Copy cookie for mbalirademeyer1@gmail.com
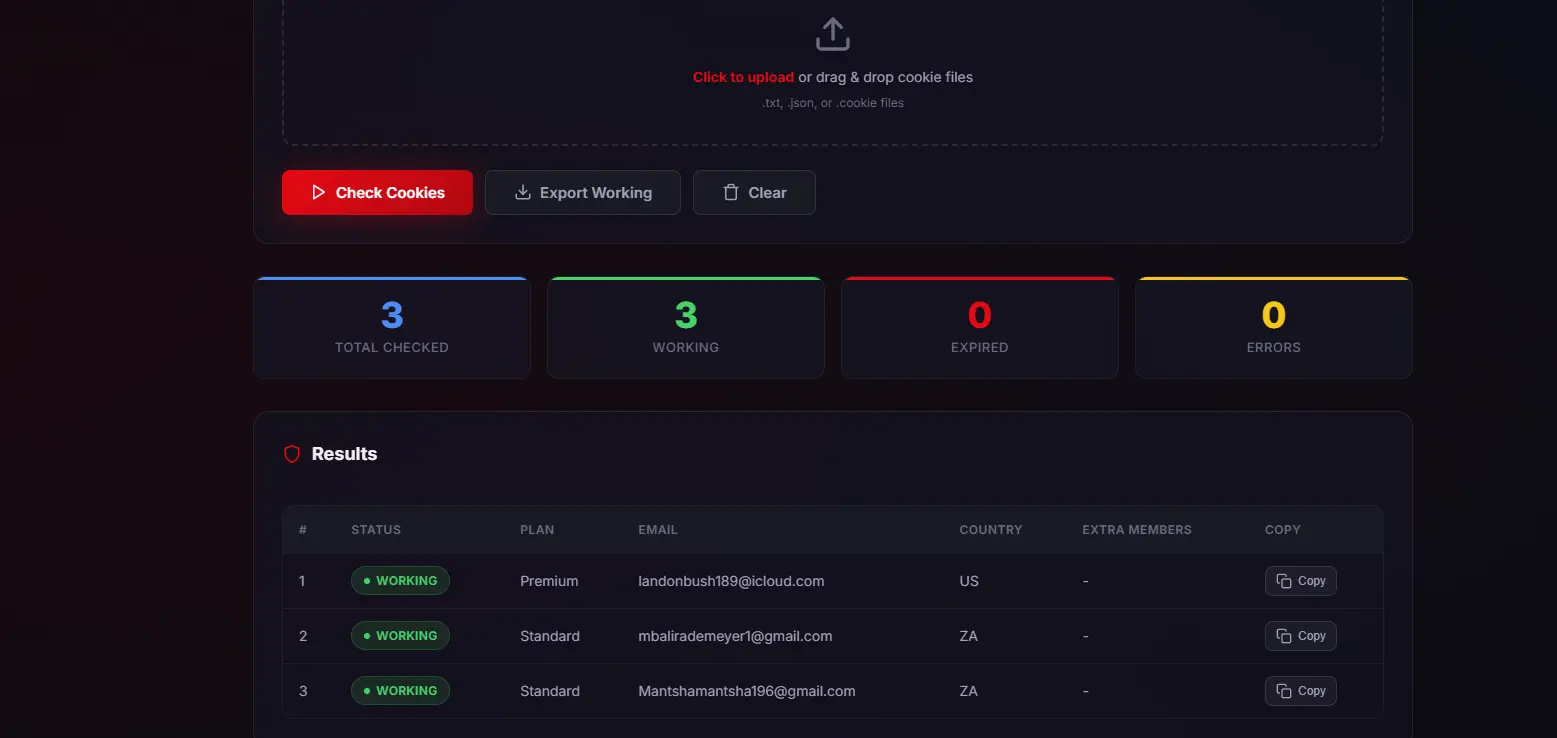 tap(1300, 636)
